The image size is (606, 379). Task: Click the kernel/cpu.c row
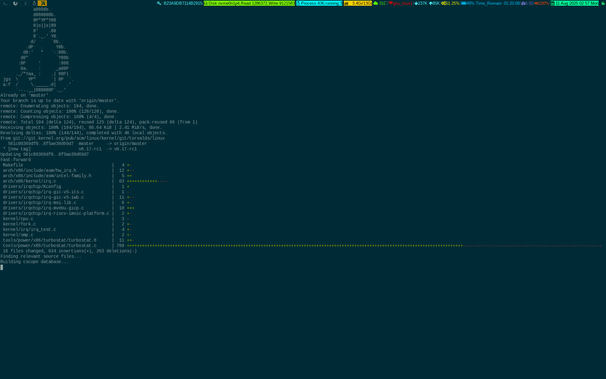66,219
